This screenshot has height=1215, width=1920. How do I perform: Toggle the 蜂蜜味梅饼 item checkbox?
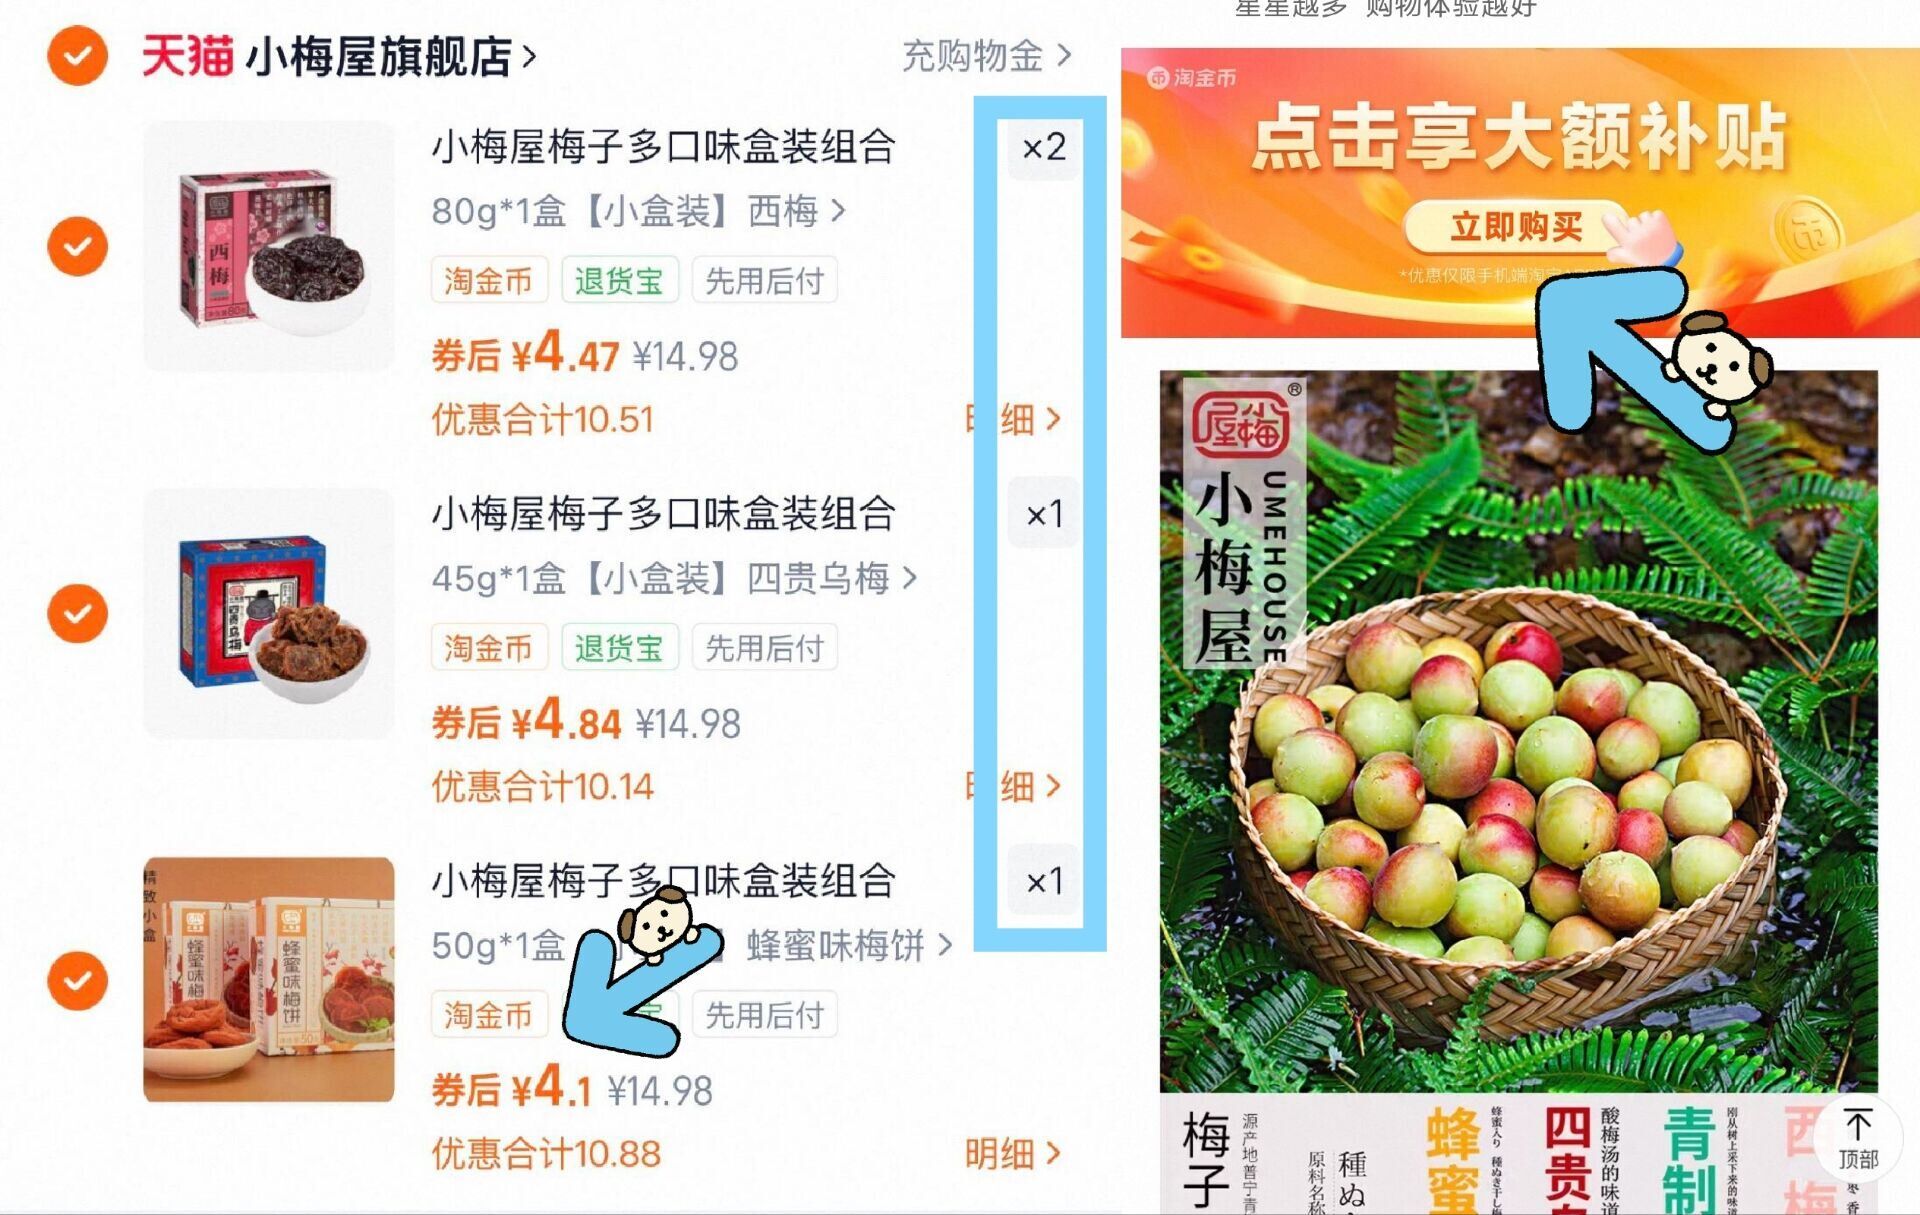[77, 980]
